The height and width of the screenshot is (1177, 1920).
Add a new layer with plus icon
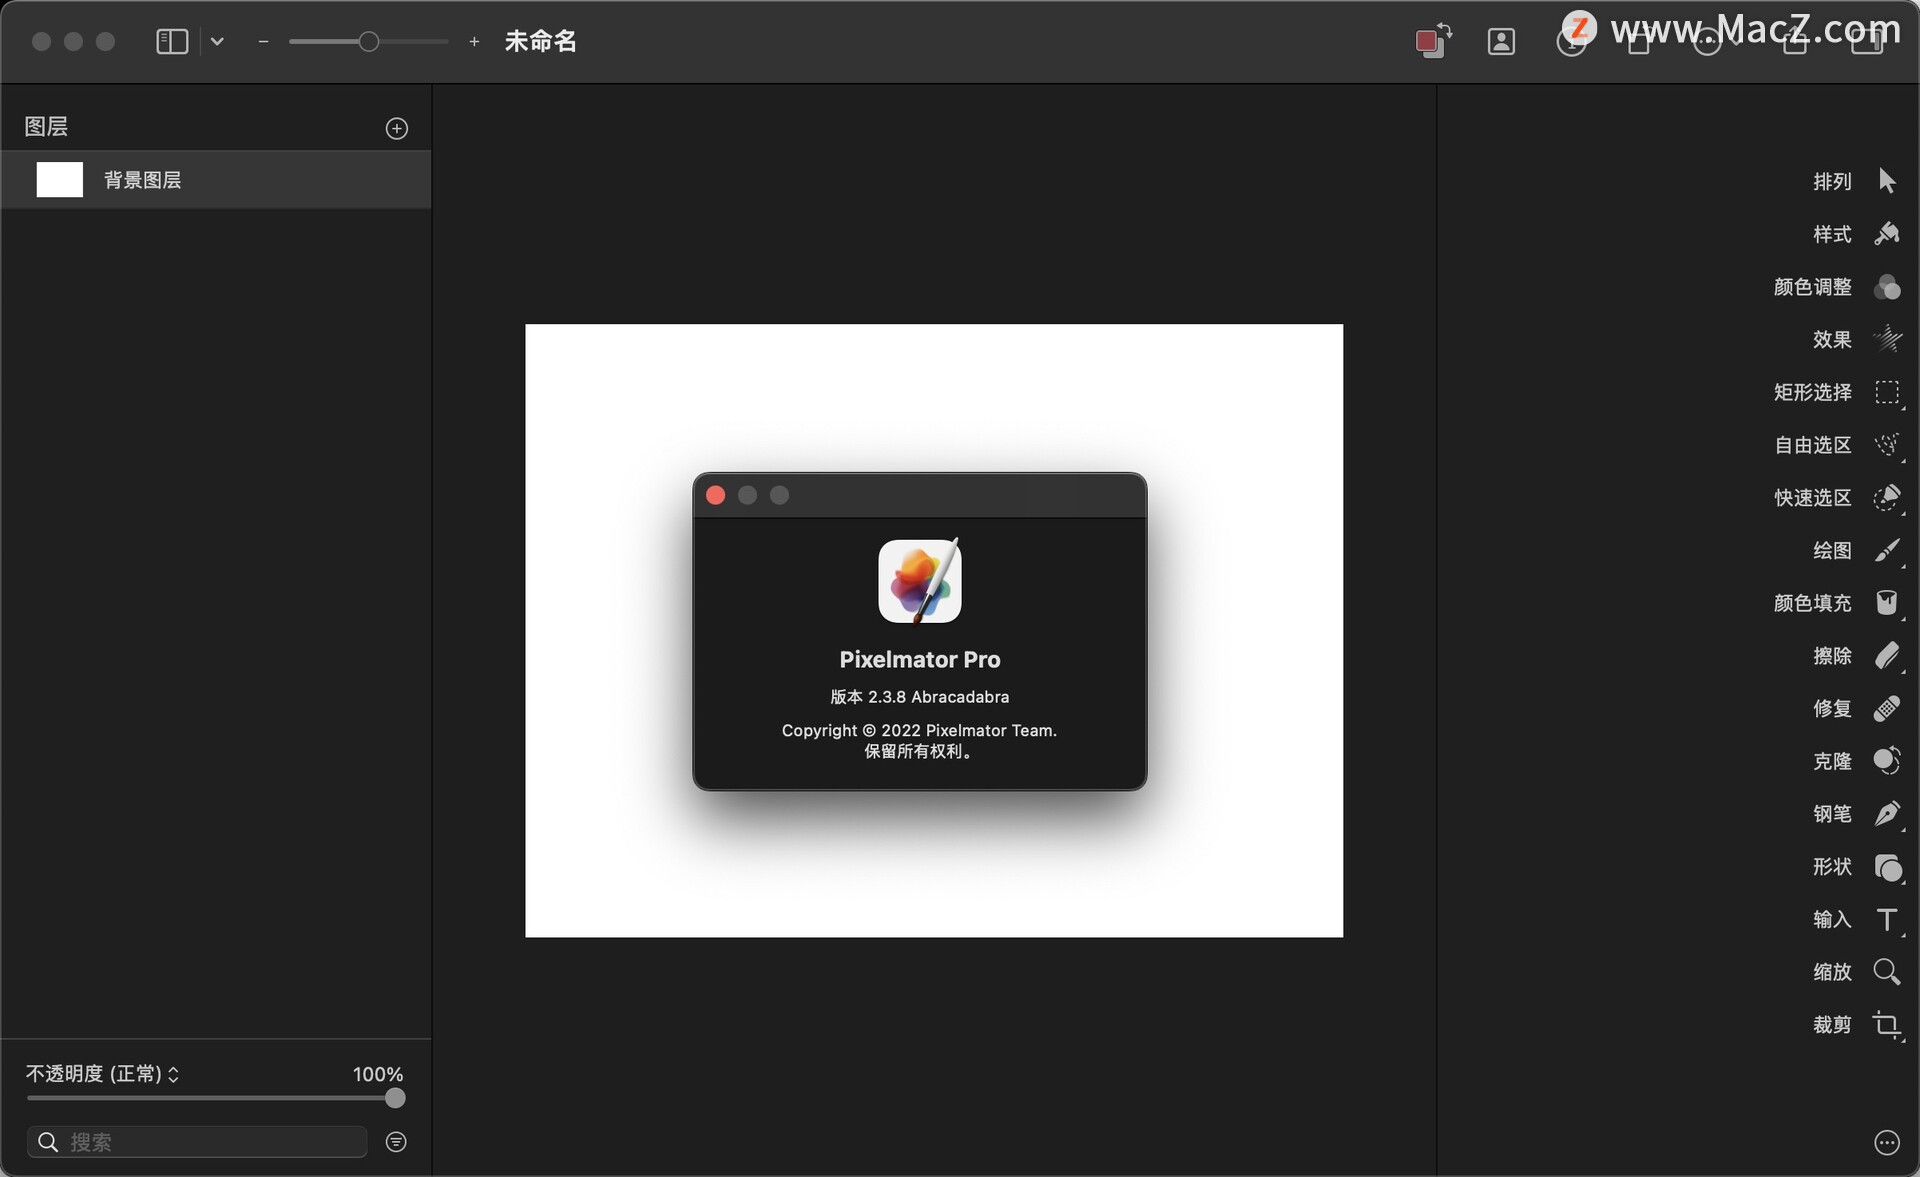click(397, 128)
